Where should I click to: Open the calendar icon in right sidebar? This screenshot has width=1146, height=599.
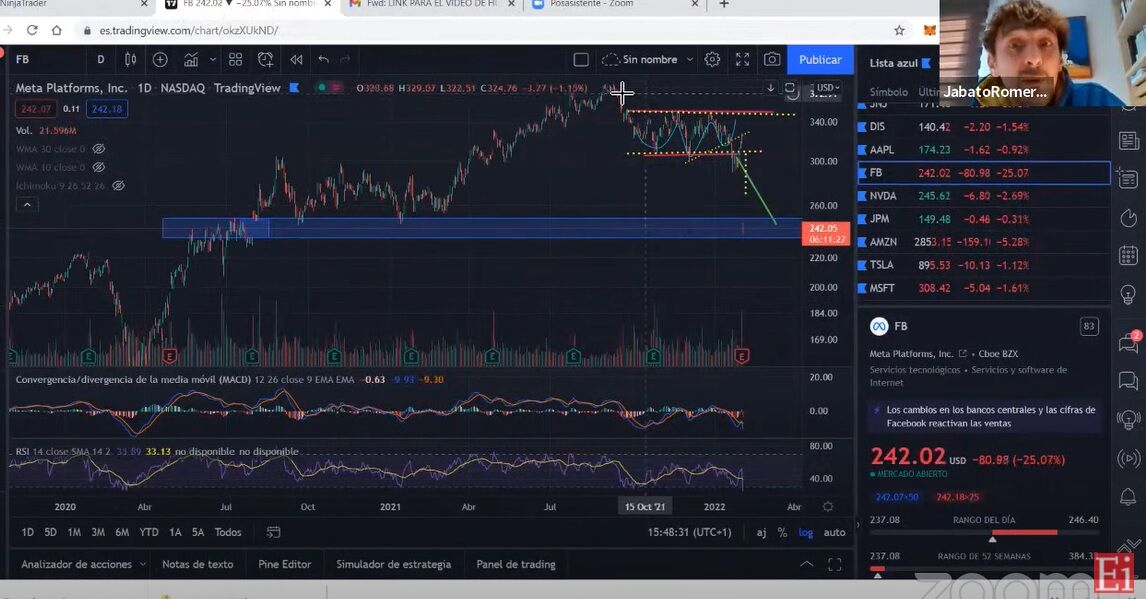[1128, 256]
